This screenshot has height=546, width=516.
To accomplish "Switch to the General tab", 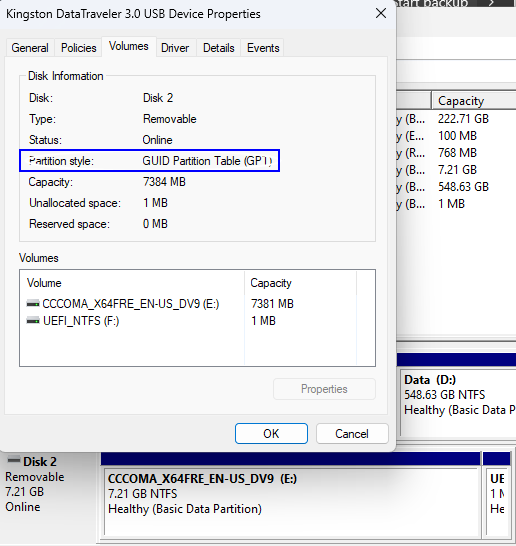I will pos(30,48).
